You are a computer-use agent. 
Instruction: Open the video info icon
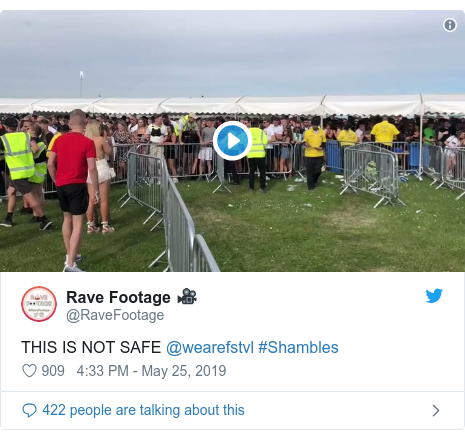(450, 25)
